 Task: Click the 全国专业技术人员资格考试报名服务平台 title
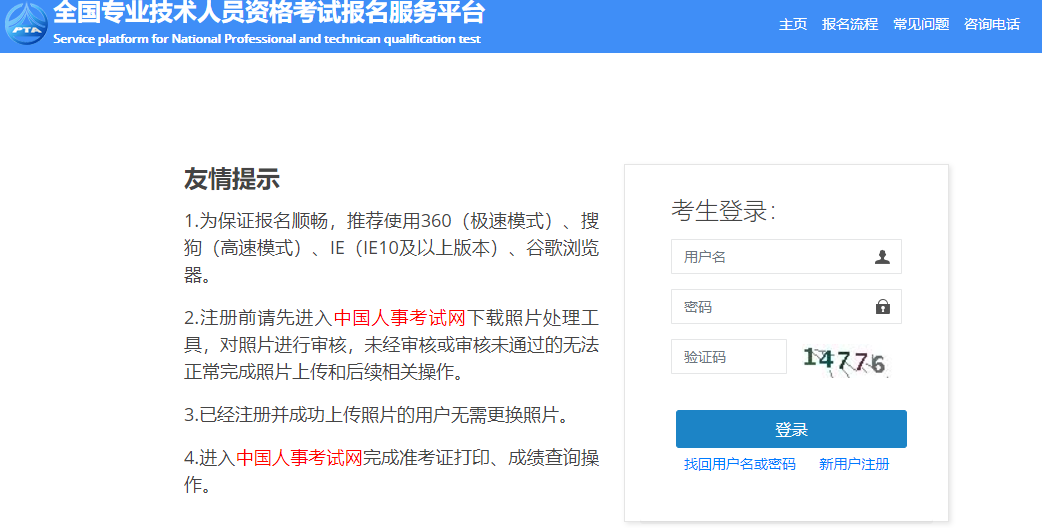269,14
